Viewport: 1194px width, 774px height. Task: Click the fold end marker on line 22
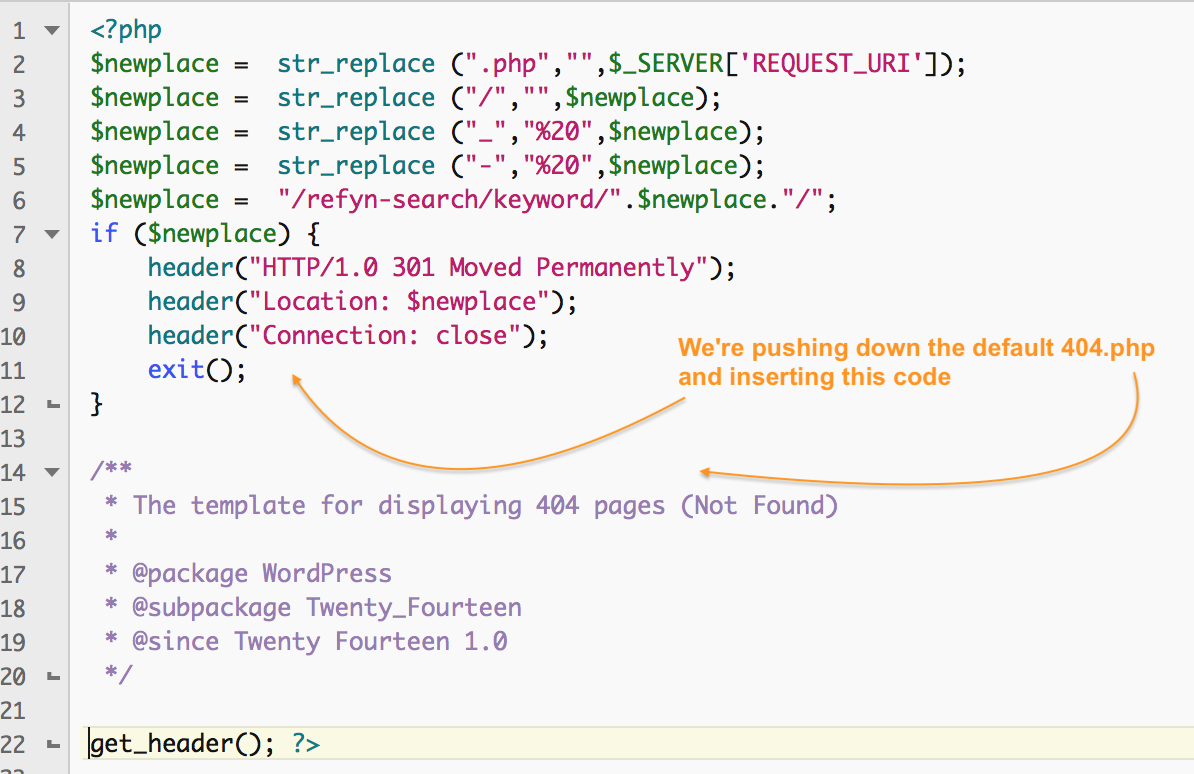click(52, 745)
